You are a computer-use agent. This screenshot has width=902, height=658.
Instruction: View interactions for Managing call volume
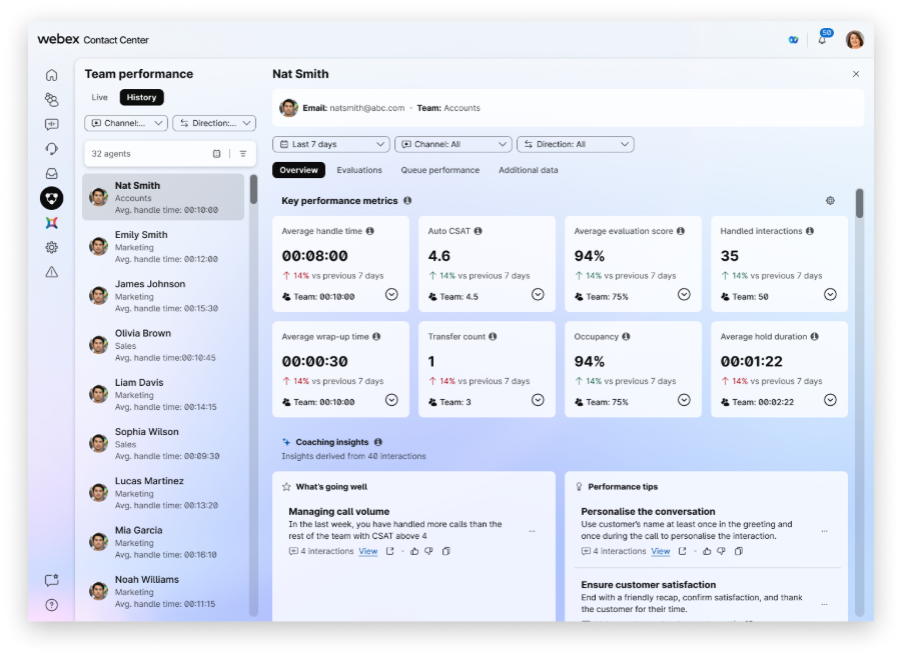point(368,551)
